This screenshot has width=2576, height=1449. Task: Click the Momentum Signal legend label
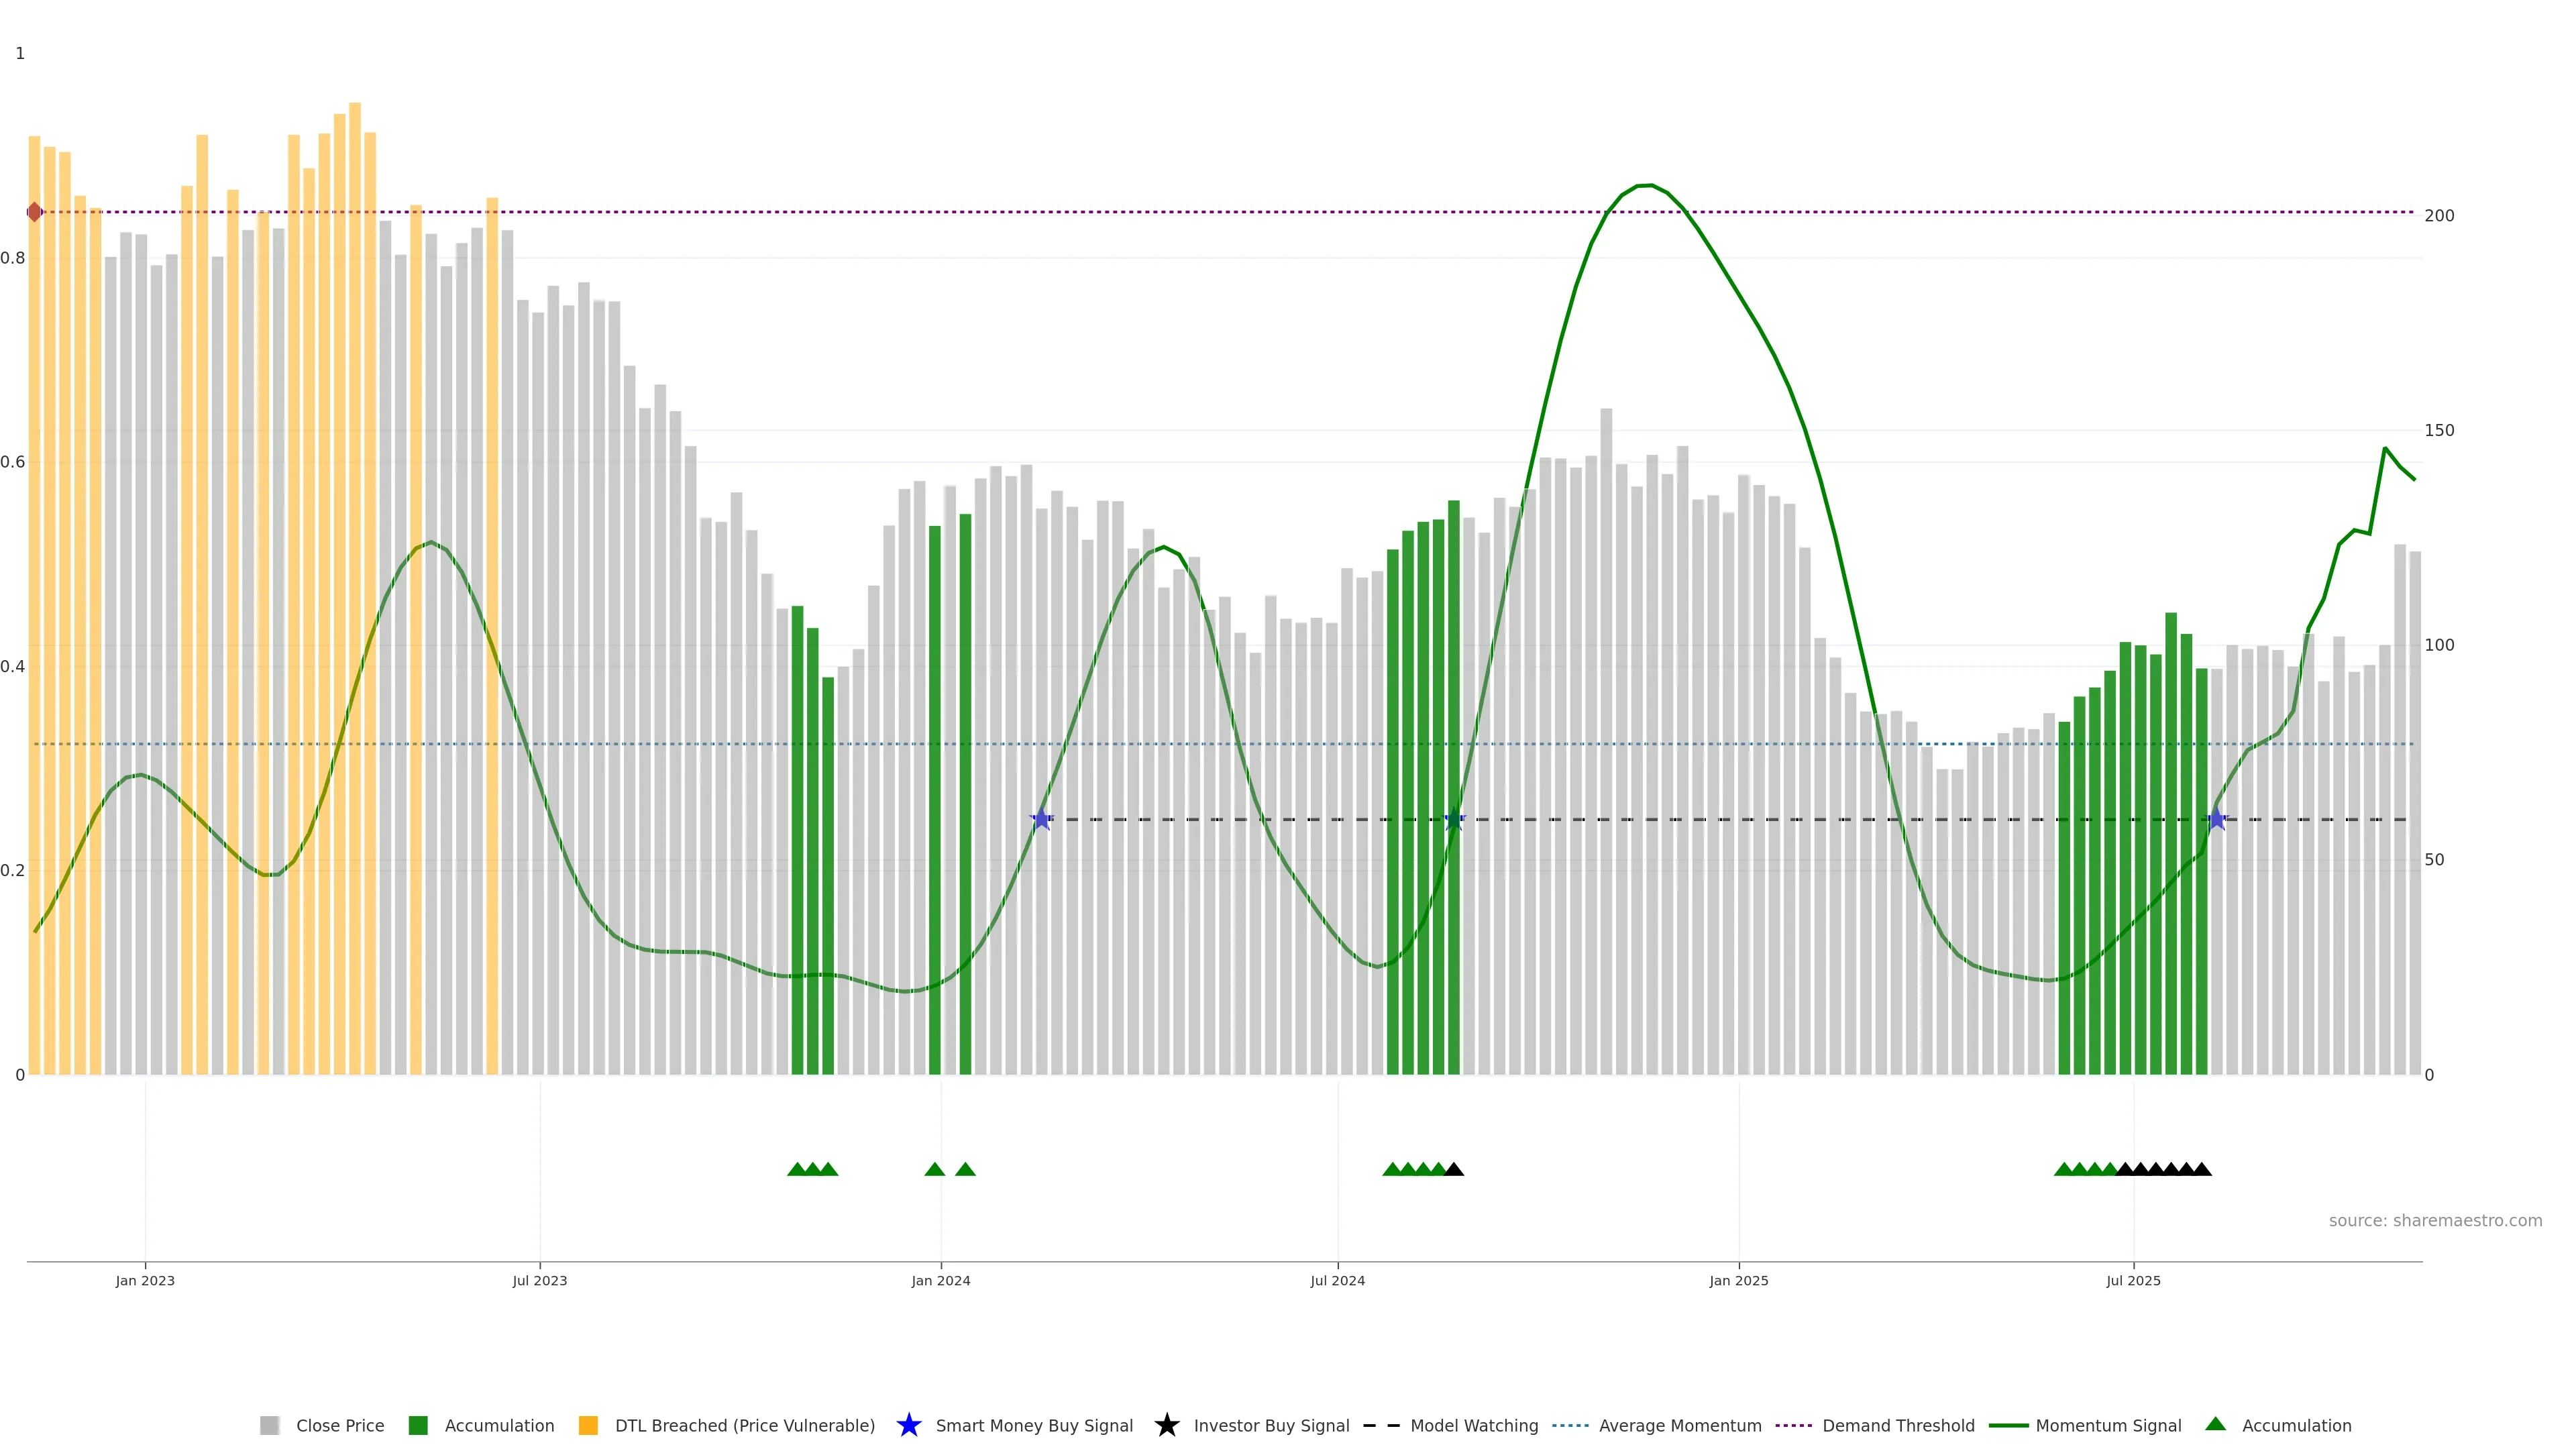pos(2108,1426)
